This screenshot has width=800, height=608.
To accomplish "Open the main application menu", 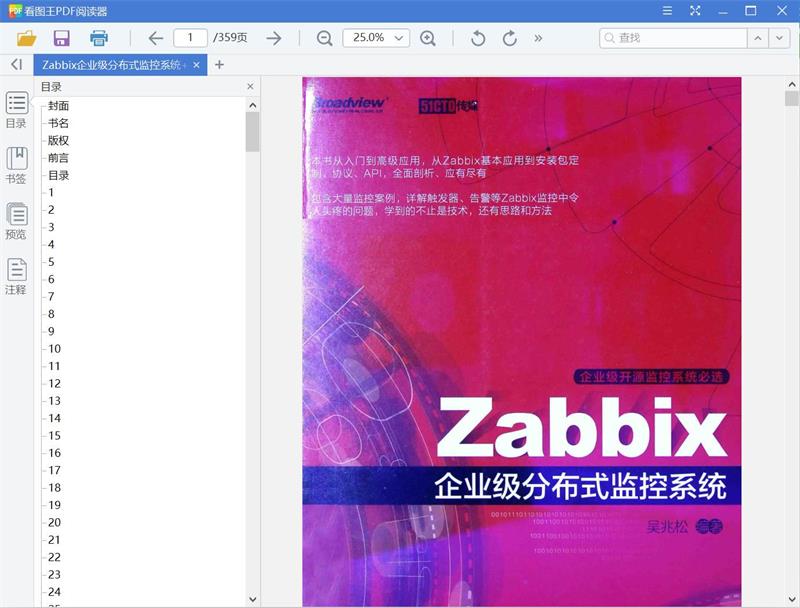I will tap(666, 12).
